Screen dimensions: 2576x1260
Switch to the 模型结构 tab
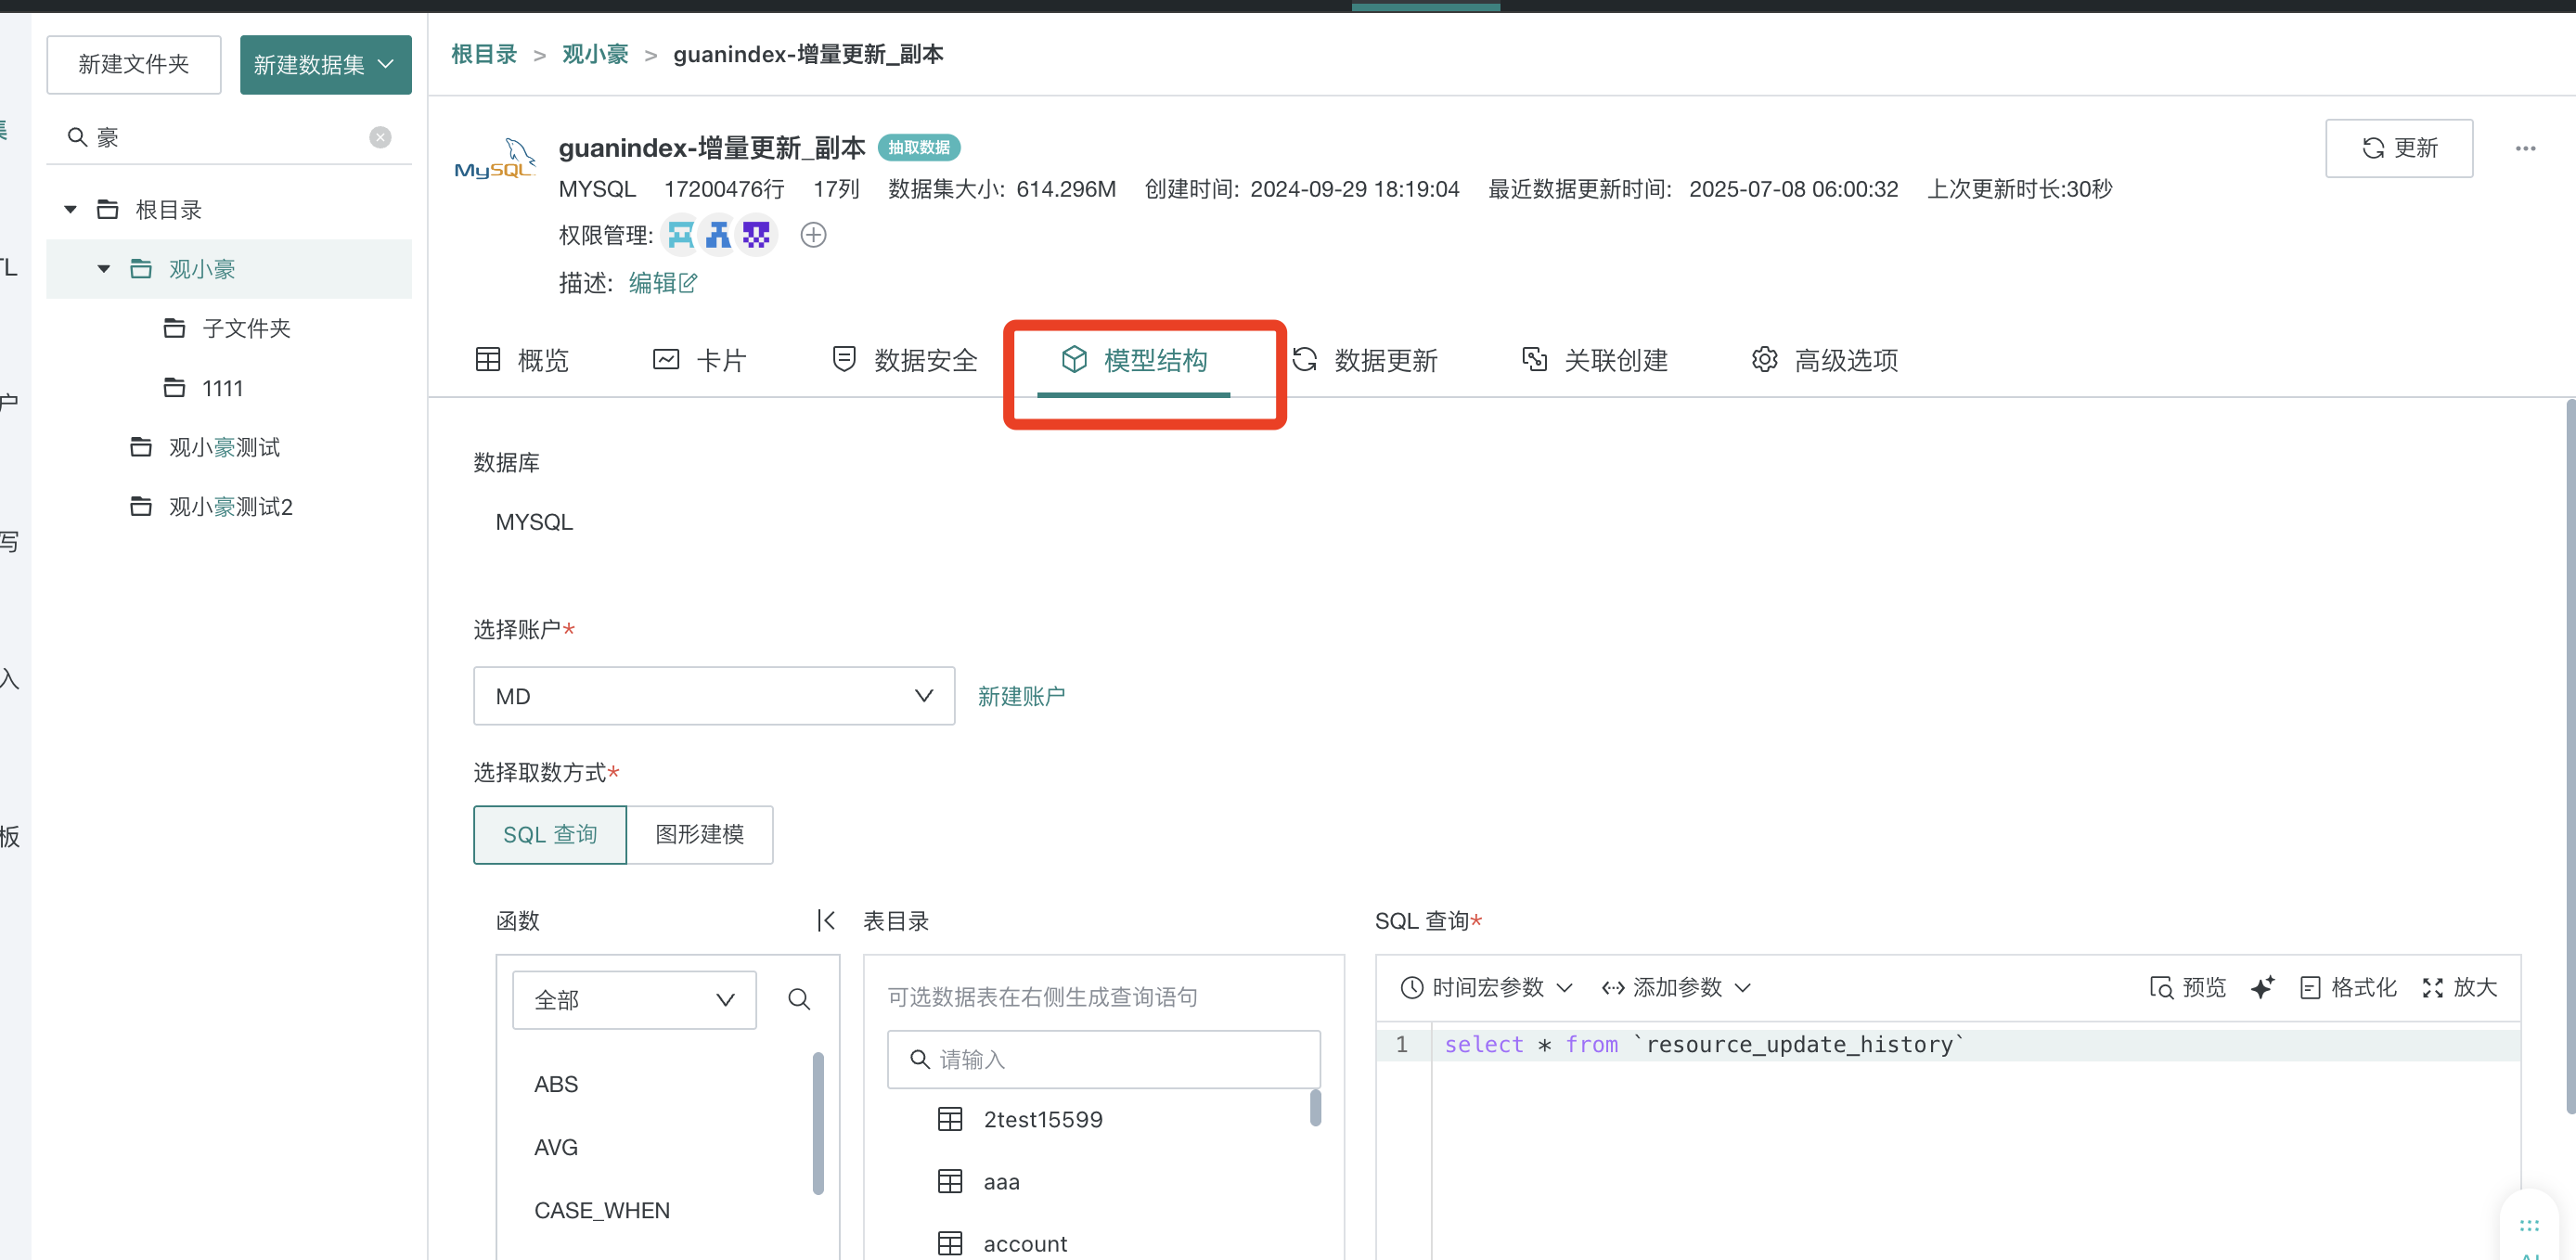pyautogui.click(x=1134, y=360)
